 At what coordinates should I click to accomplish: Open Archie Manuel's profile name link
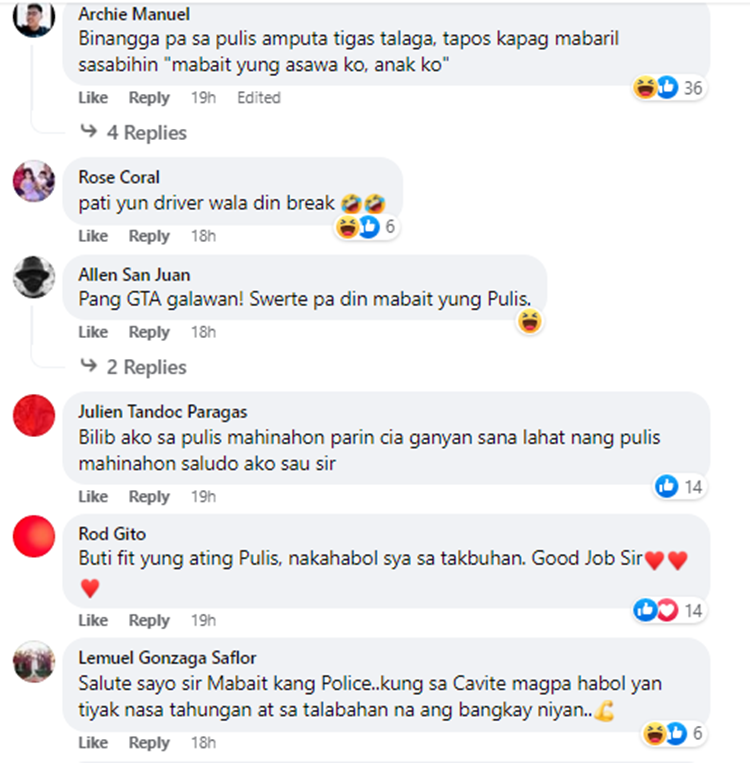pyautogui.click(x=134, y=14)
